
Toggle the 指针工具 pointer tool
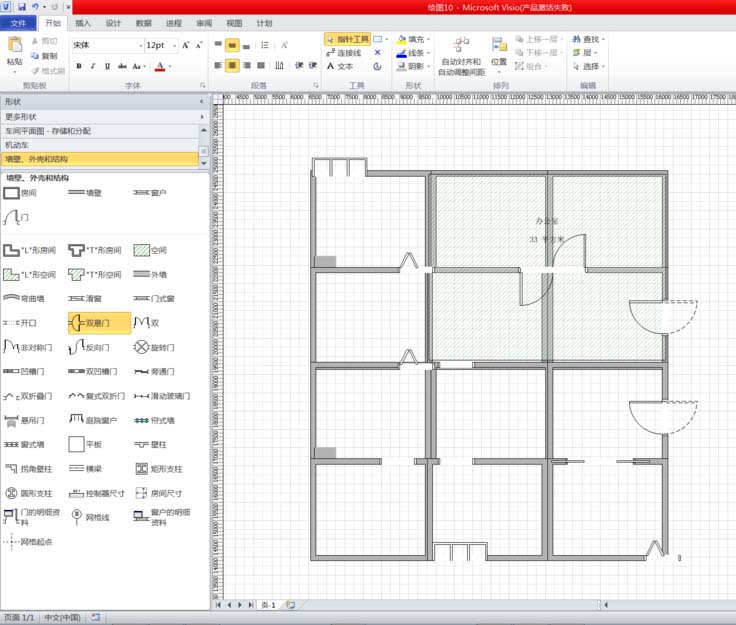[347, 39]
